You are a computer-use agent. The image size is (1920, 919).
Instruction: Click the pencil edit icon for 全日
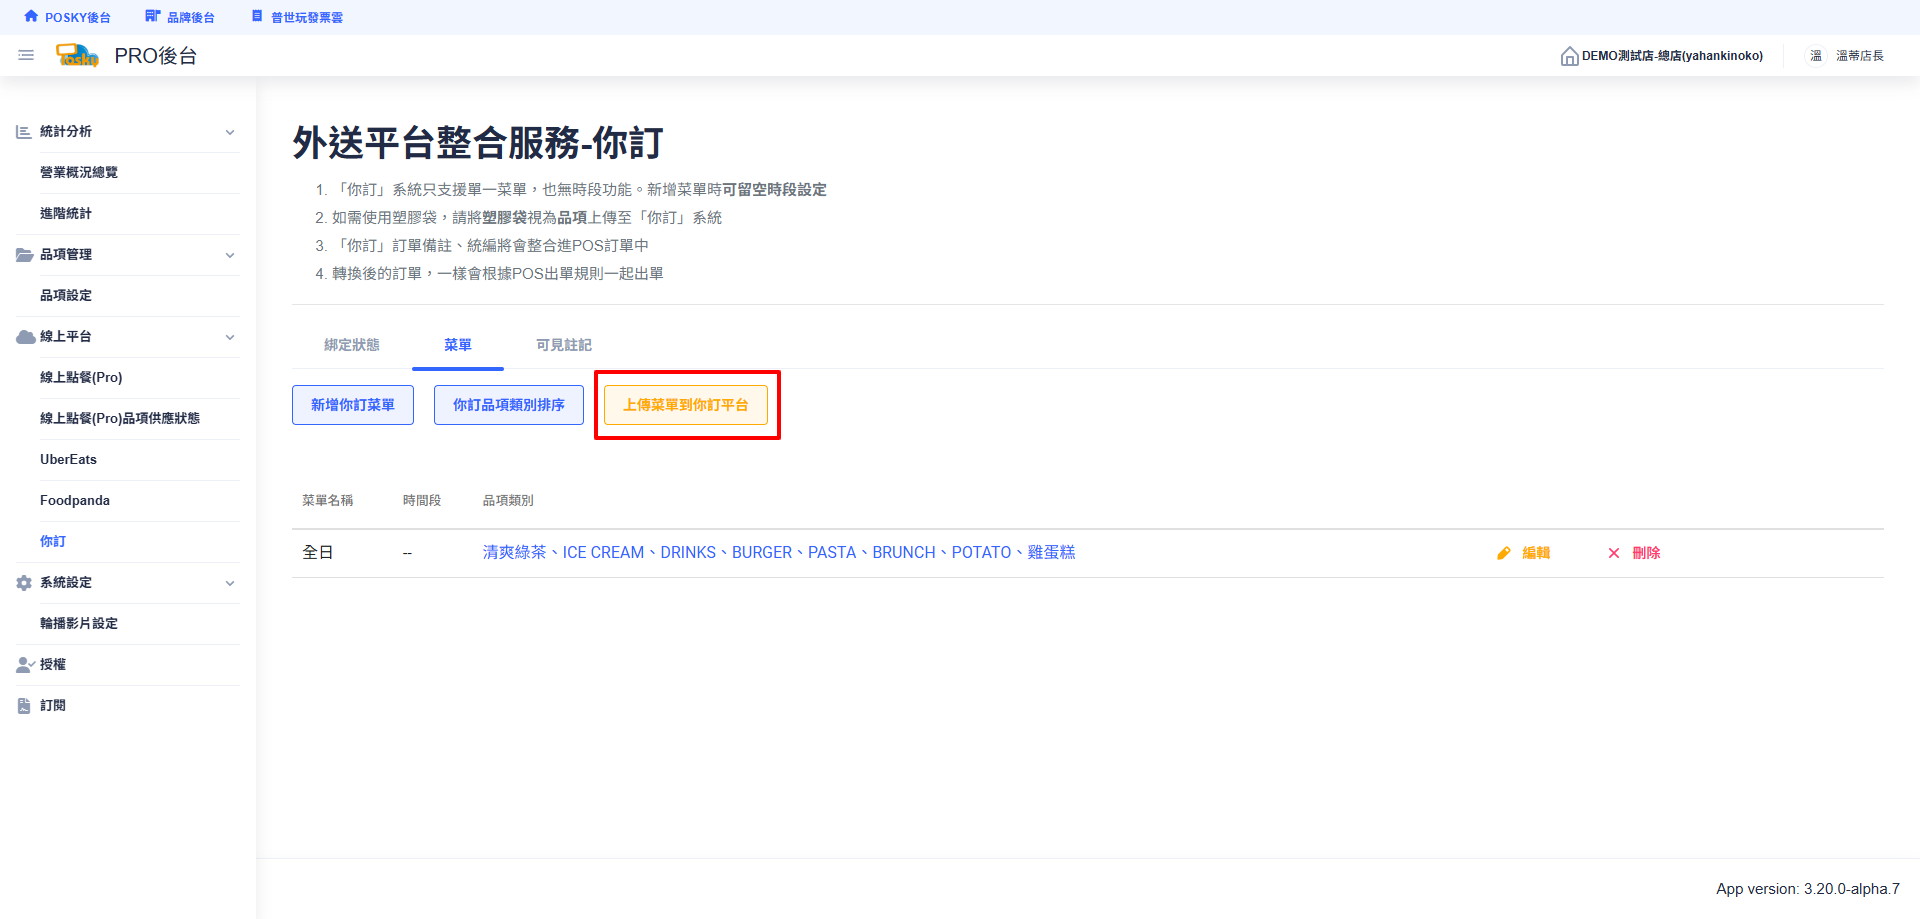click(x=1503, y=553)
